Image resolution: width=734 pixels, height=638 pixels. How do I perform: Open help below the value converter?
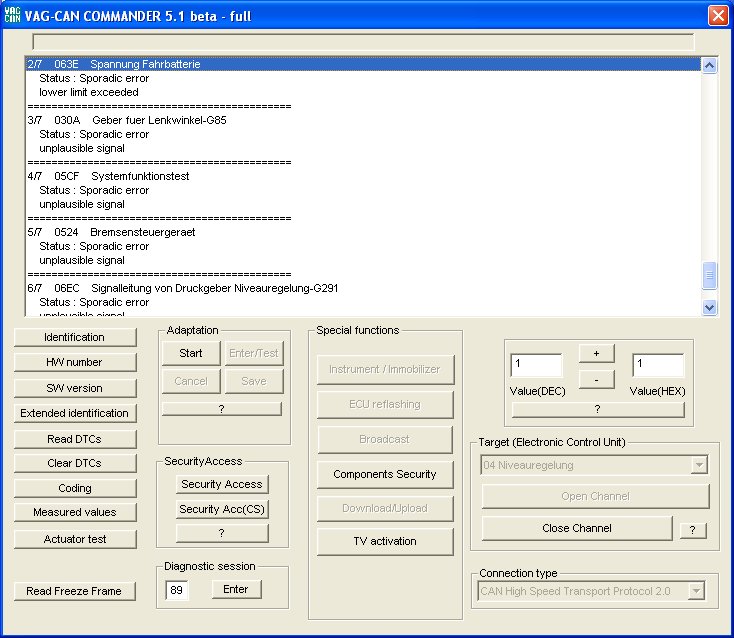(x=598, y=410)
